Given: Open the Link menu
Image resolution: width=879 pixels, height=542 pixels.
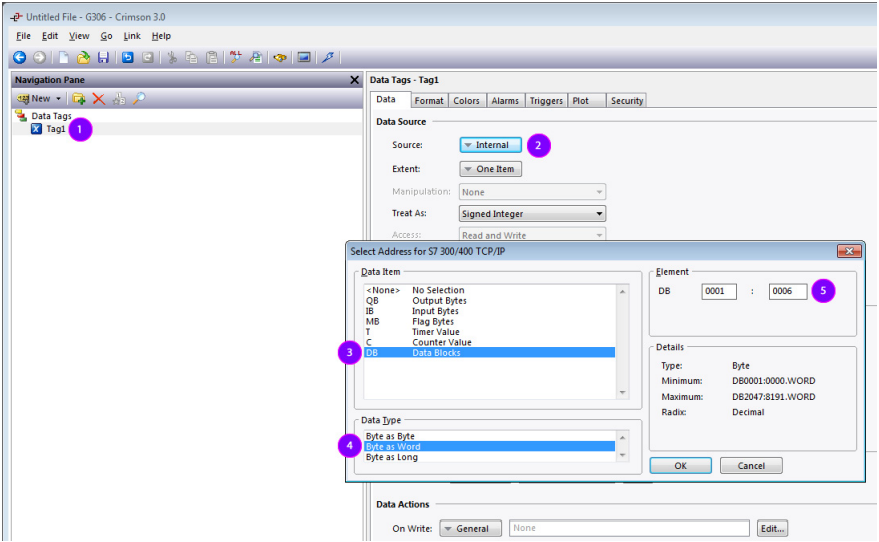Looking at the screenshot, I should pos(132,36).
